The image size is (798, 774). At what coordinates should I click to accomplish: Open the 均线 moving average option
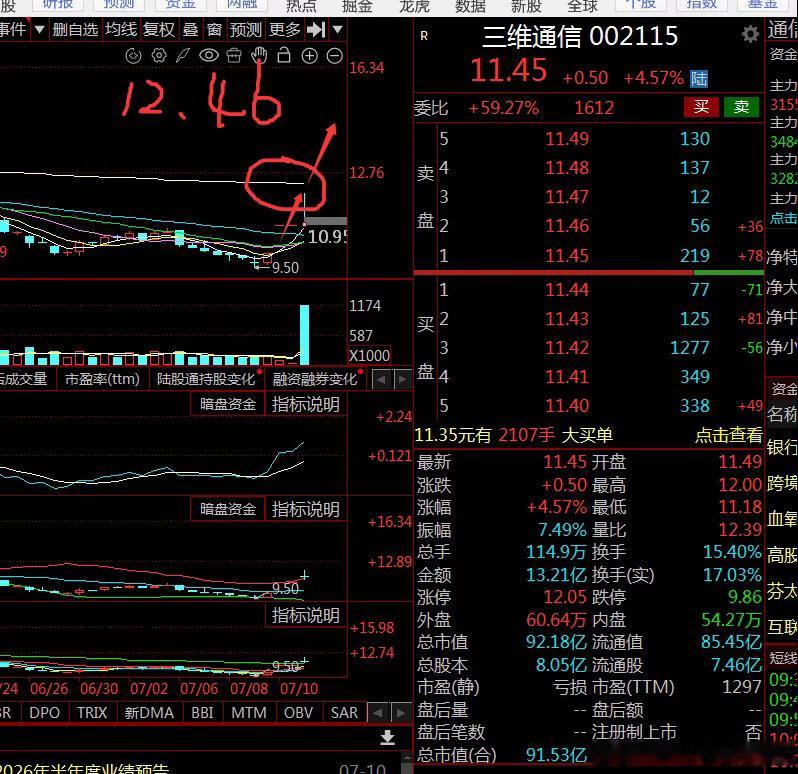121,30
